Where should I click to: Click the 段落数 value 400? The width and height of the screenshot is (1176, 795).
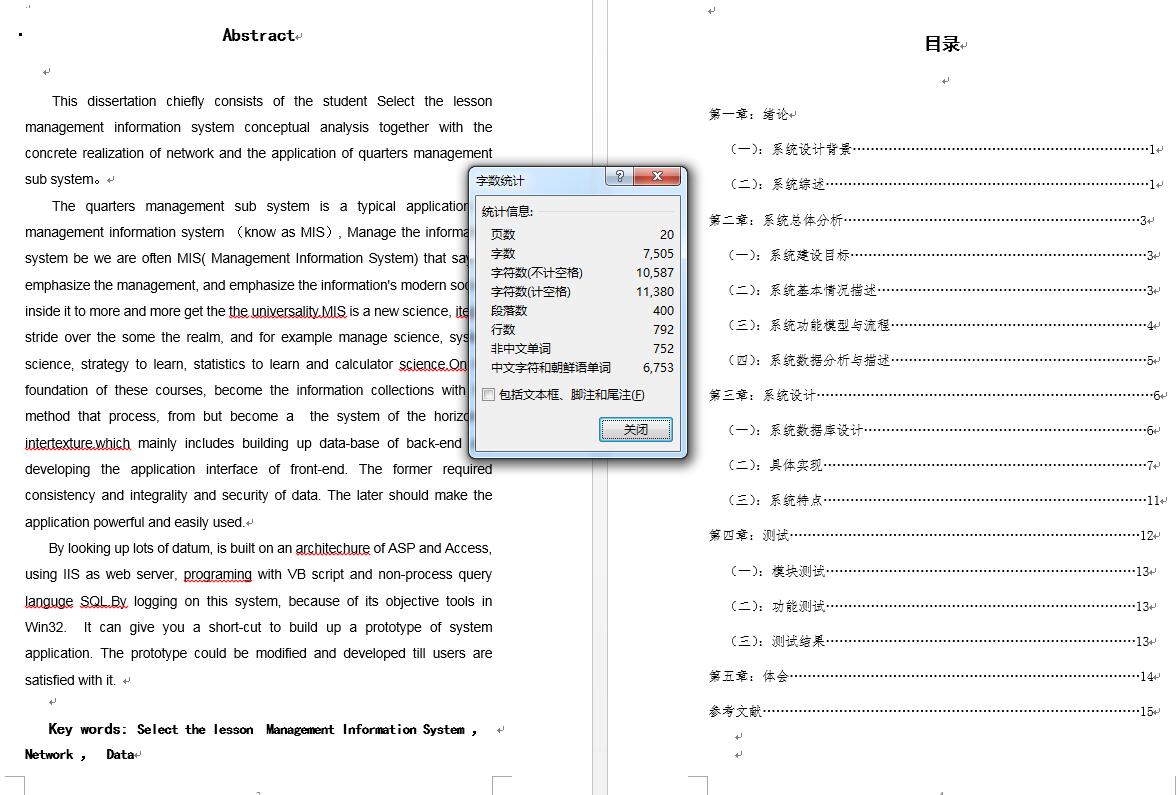coord(663,310)
